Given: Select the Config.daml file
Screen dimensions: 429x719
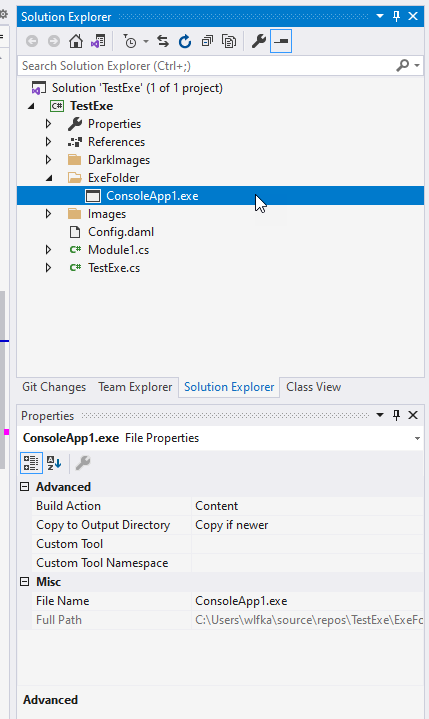Looking at the screenshot, I should click(121, 232).
